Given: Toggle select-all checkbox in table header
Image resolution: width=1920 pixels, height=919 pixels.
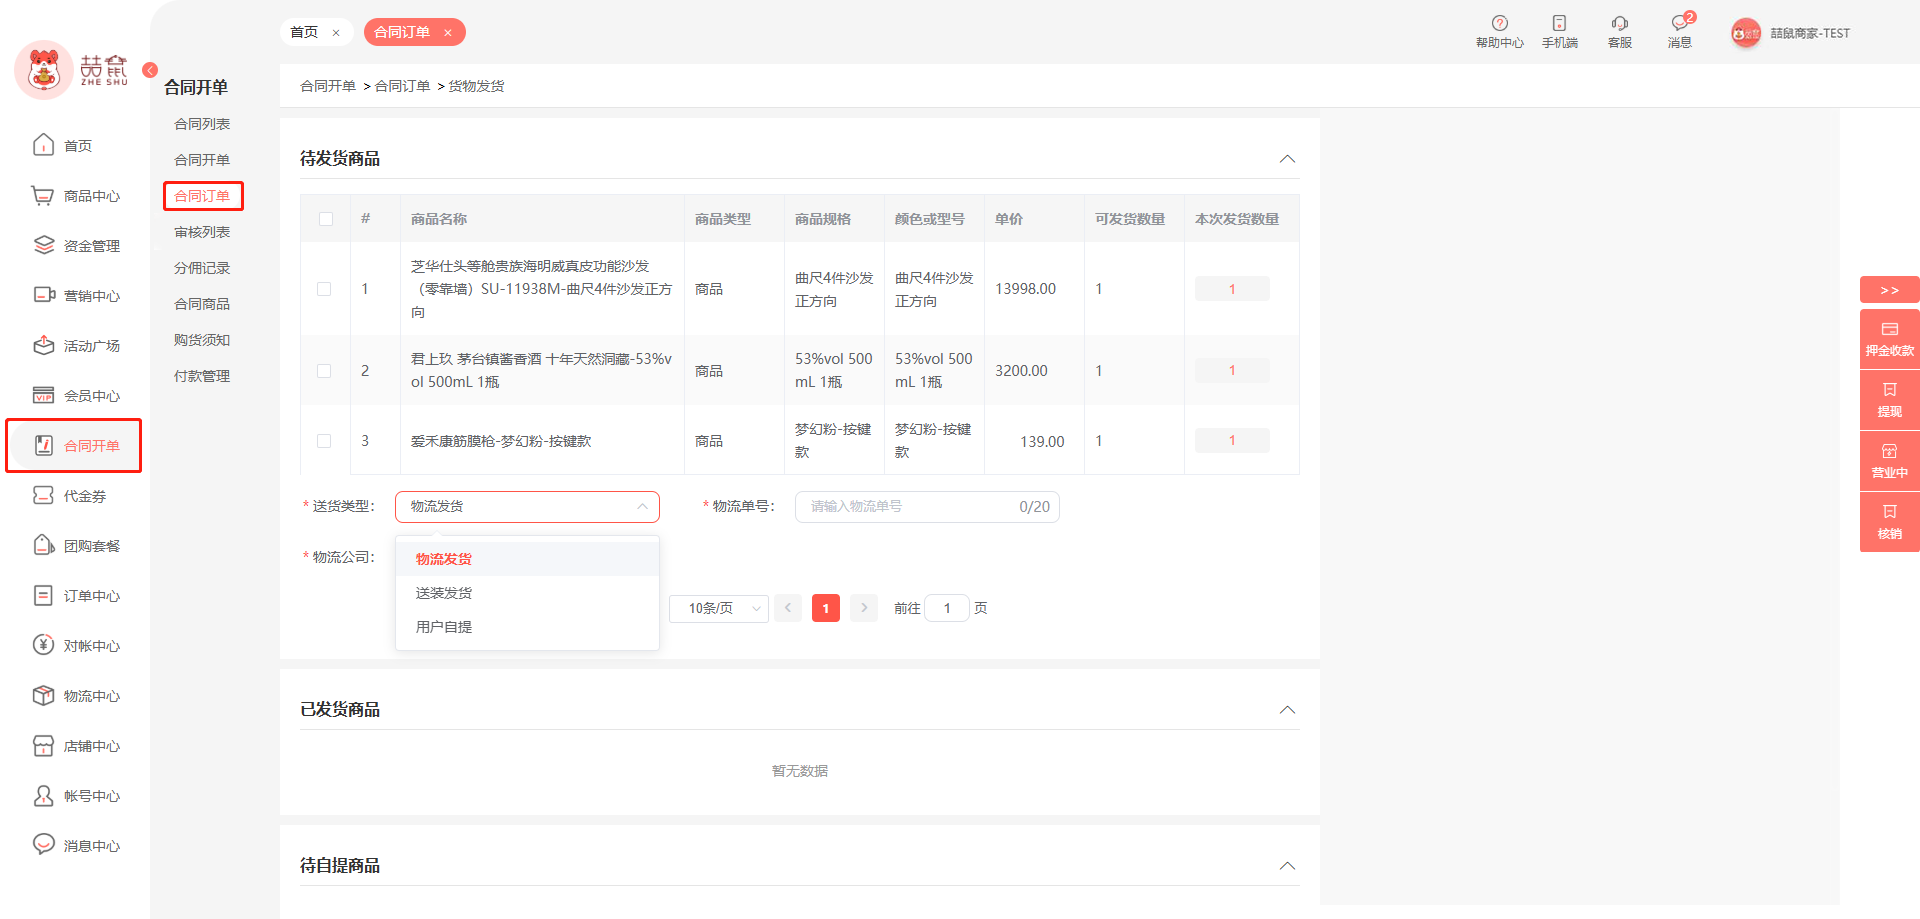Looking at the screenshot, I should click(x=326, y=219).
